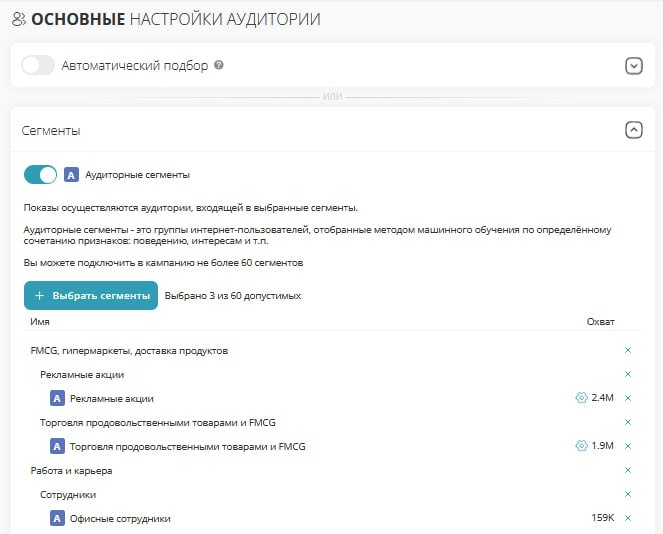Click the Выбрать сегменты button

pos(91,296)
